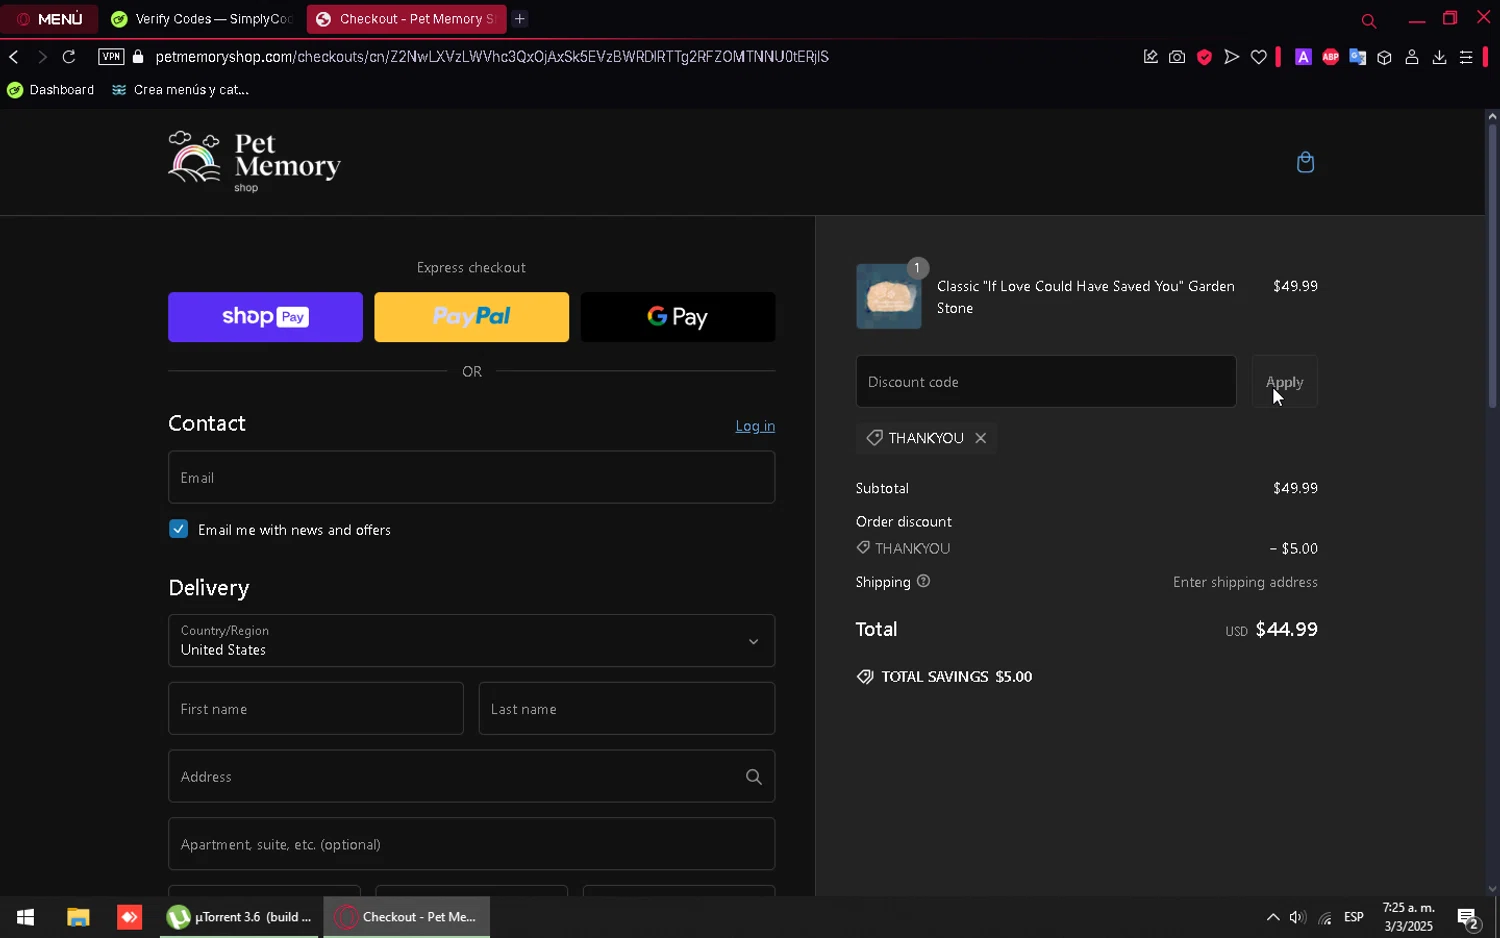Click the Address field
Image resolution: width=1500 pixels, height=938 pixels.
click(471, 776)
